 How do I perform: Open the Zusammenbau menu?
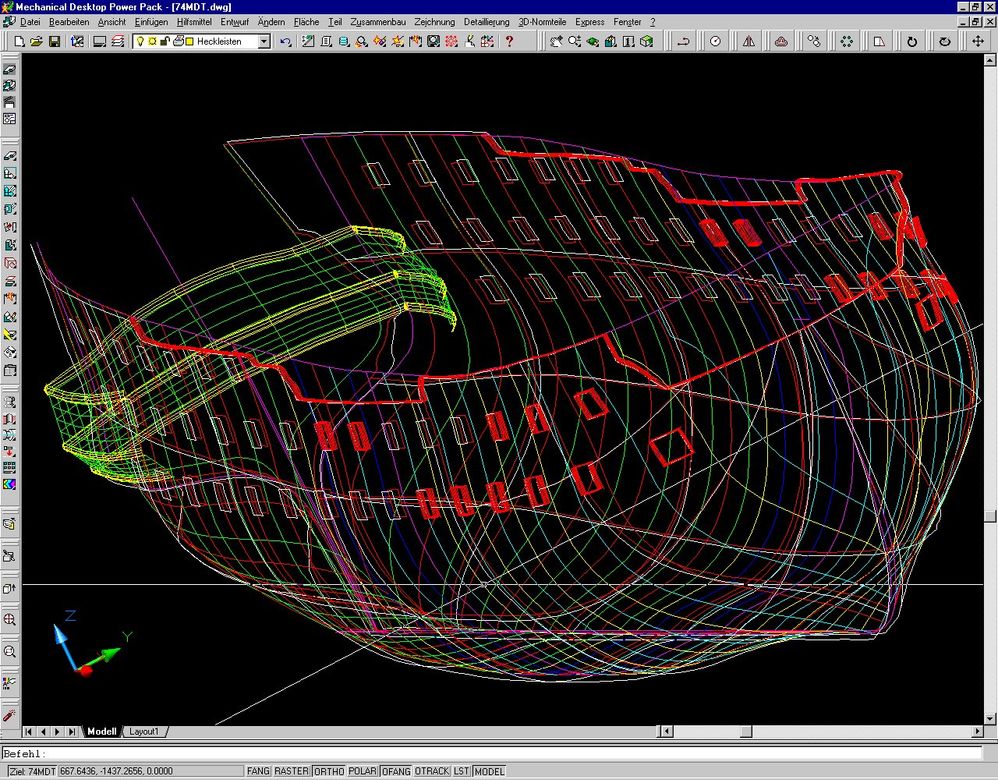click(x=378, y=22)
